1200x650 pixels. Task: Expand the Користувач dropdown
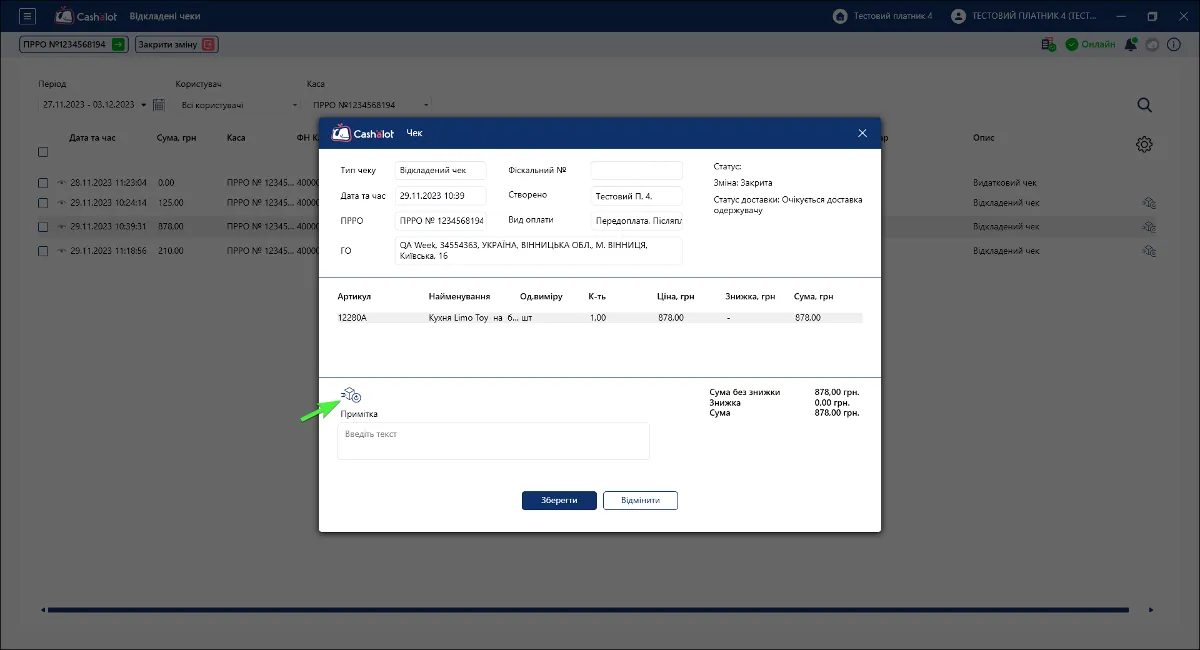[238, 104]
